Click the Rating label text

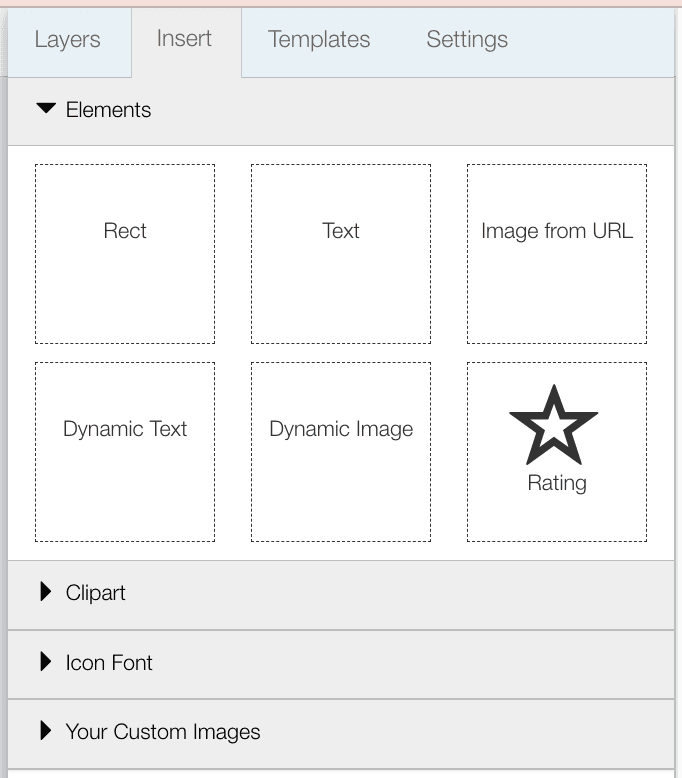point(557,483)
